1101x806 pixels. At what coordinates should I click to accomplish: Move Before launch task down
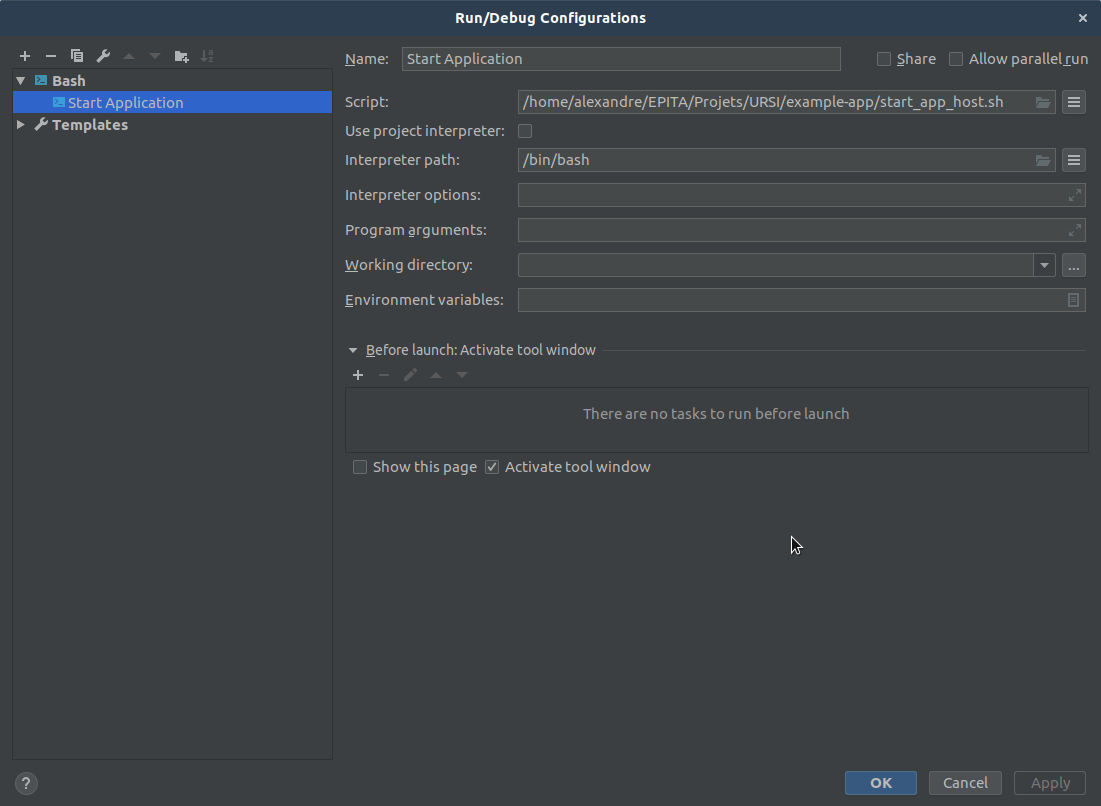click(x=462, y=375)
